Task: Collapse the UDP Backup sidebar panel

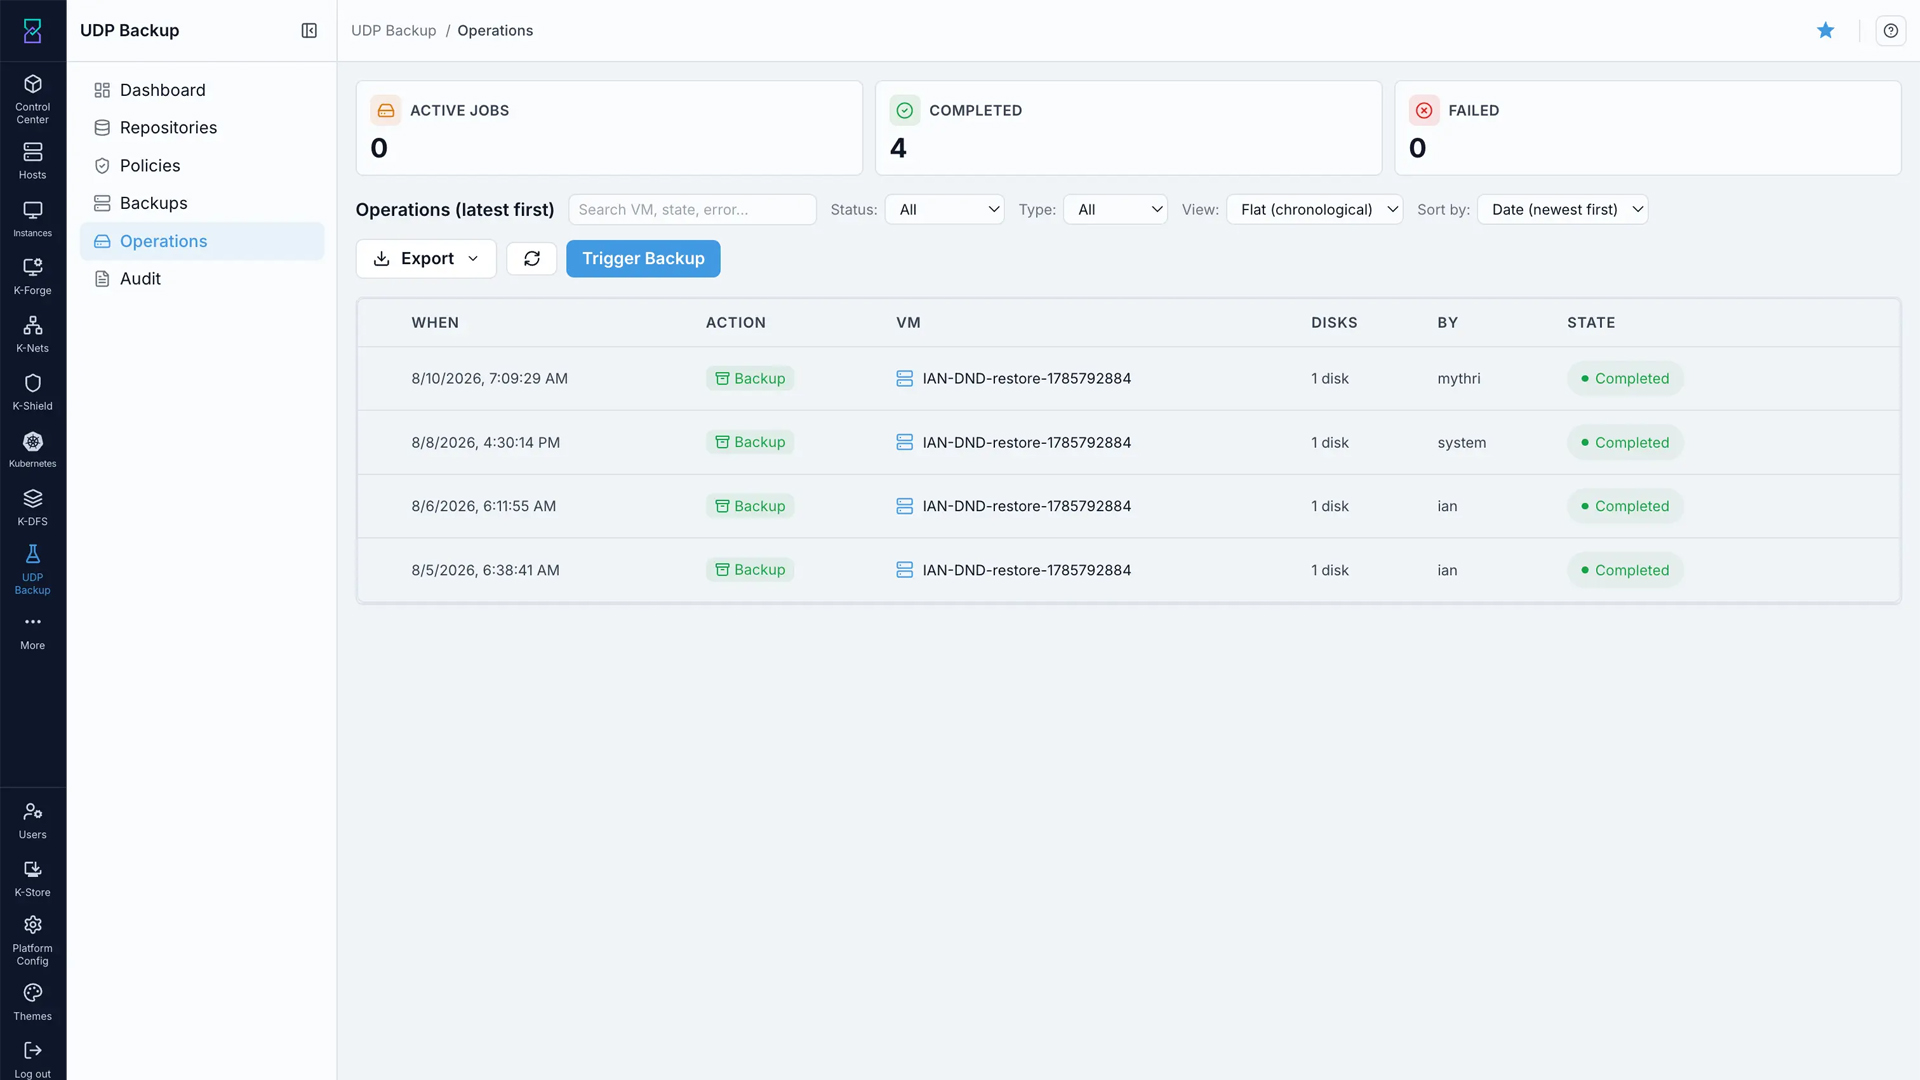Action: (x=309, y=31)
